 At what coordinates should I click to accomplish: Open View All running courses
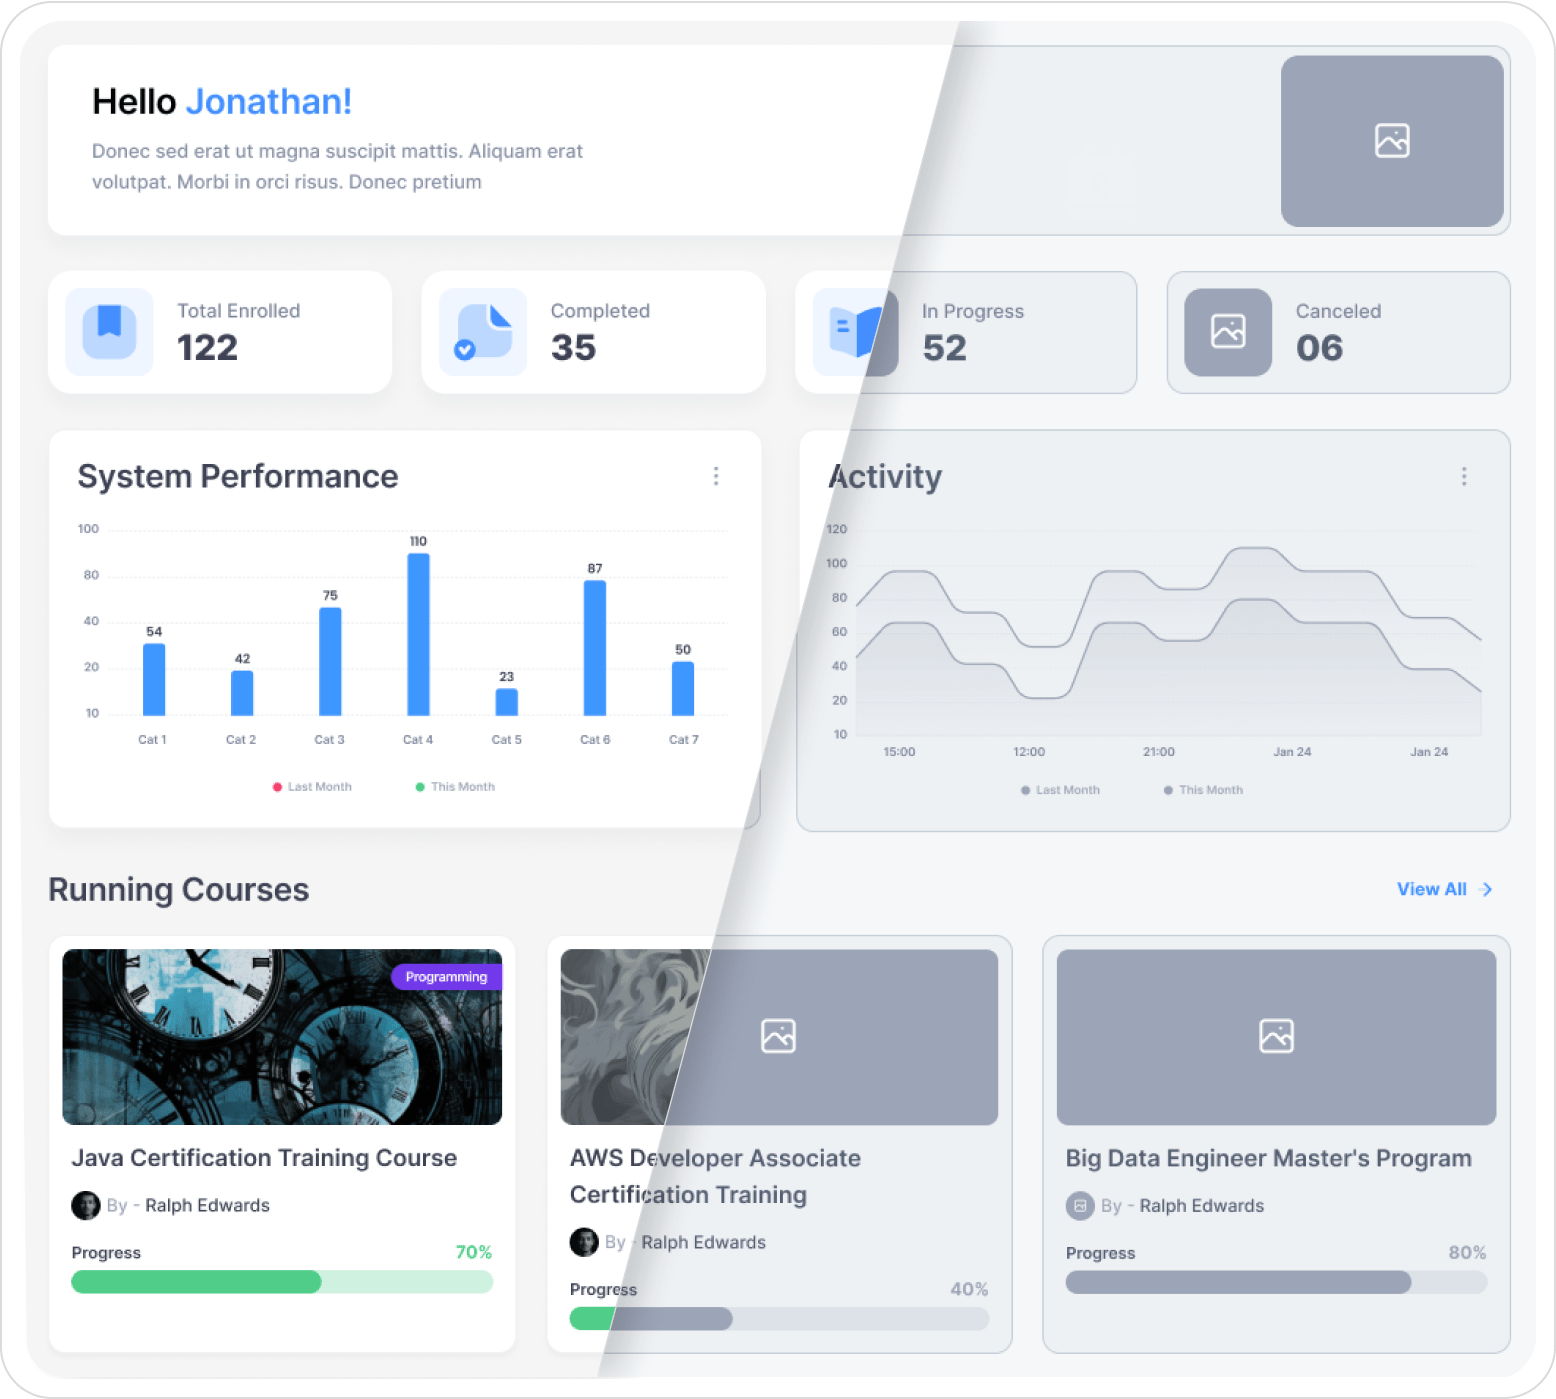click(1444, 889)
